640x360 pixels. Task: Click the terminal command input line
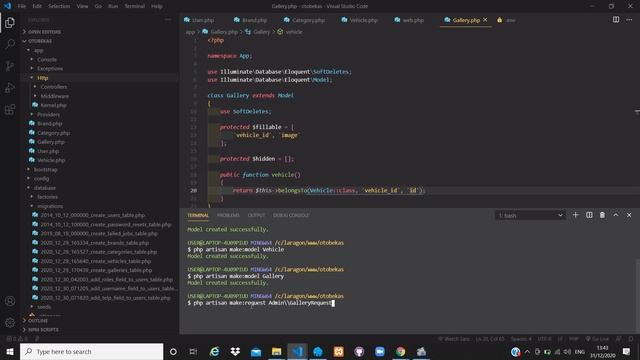[261, 303]
